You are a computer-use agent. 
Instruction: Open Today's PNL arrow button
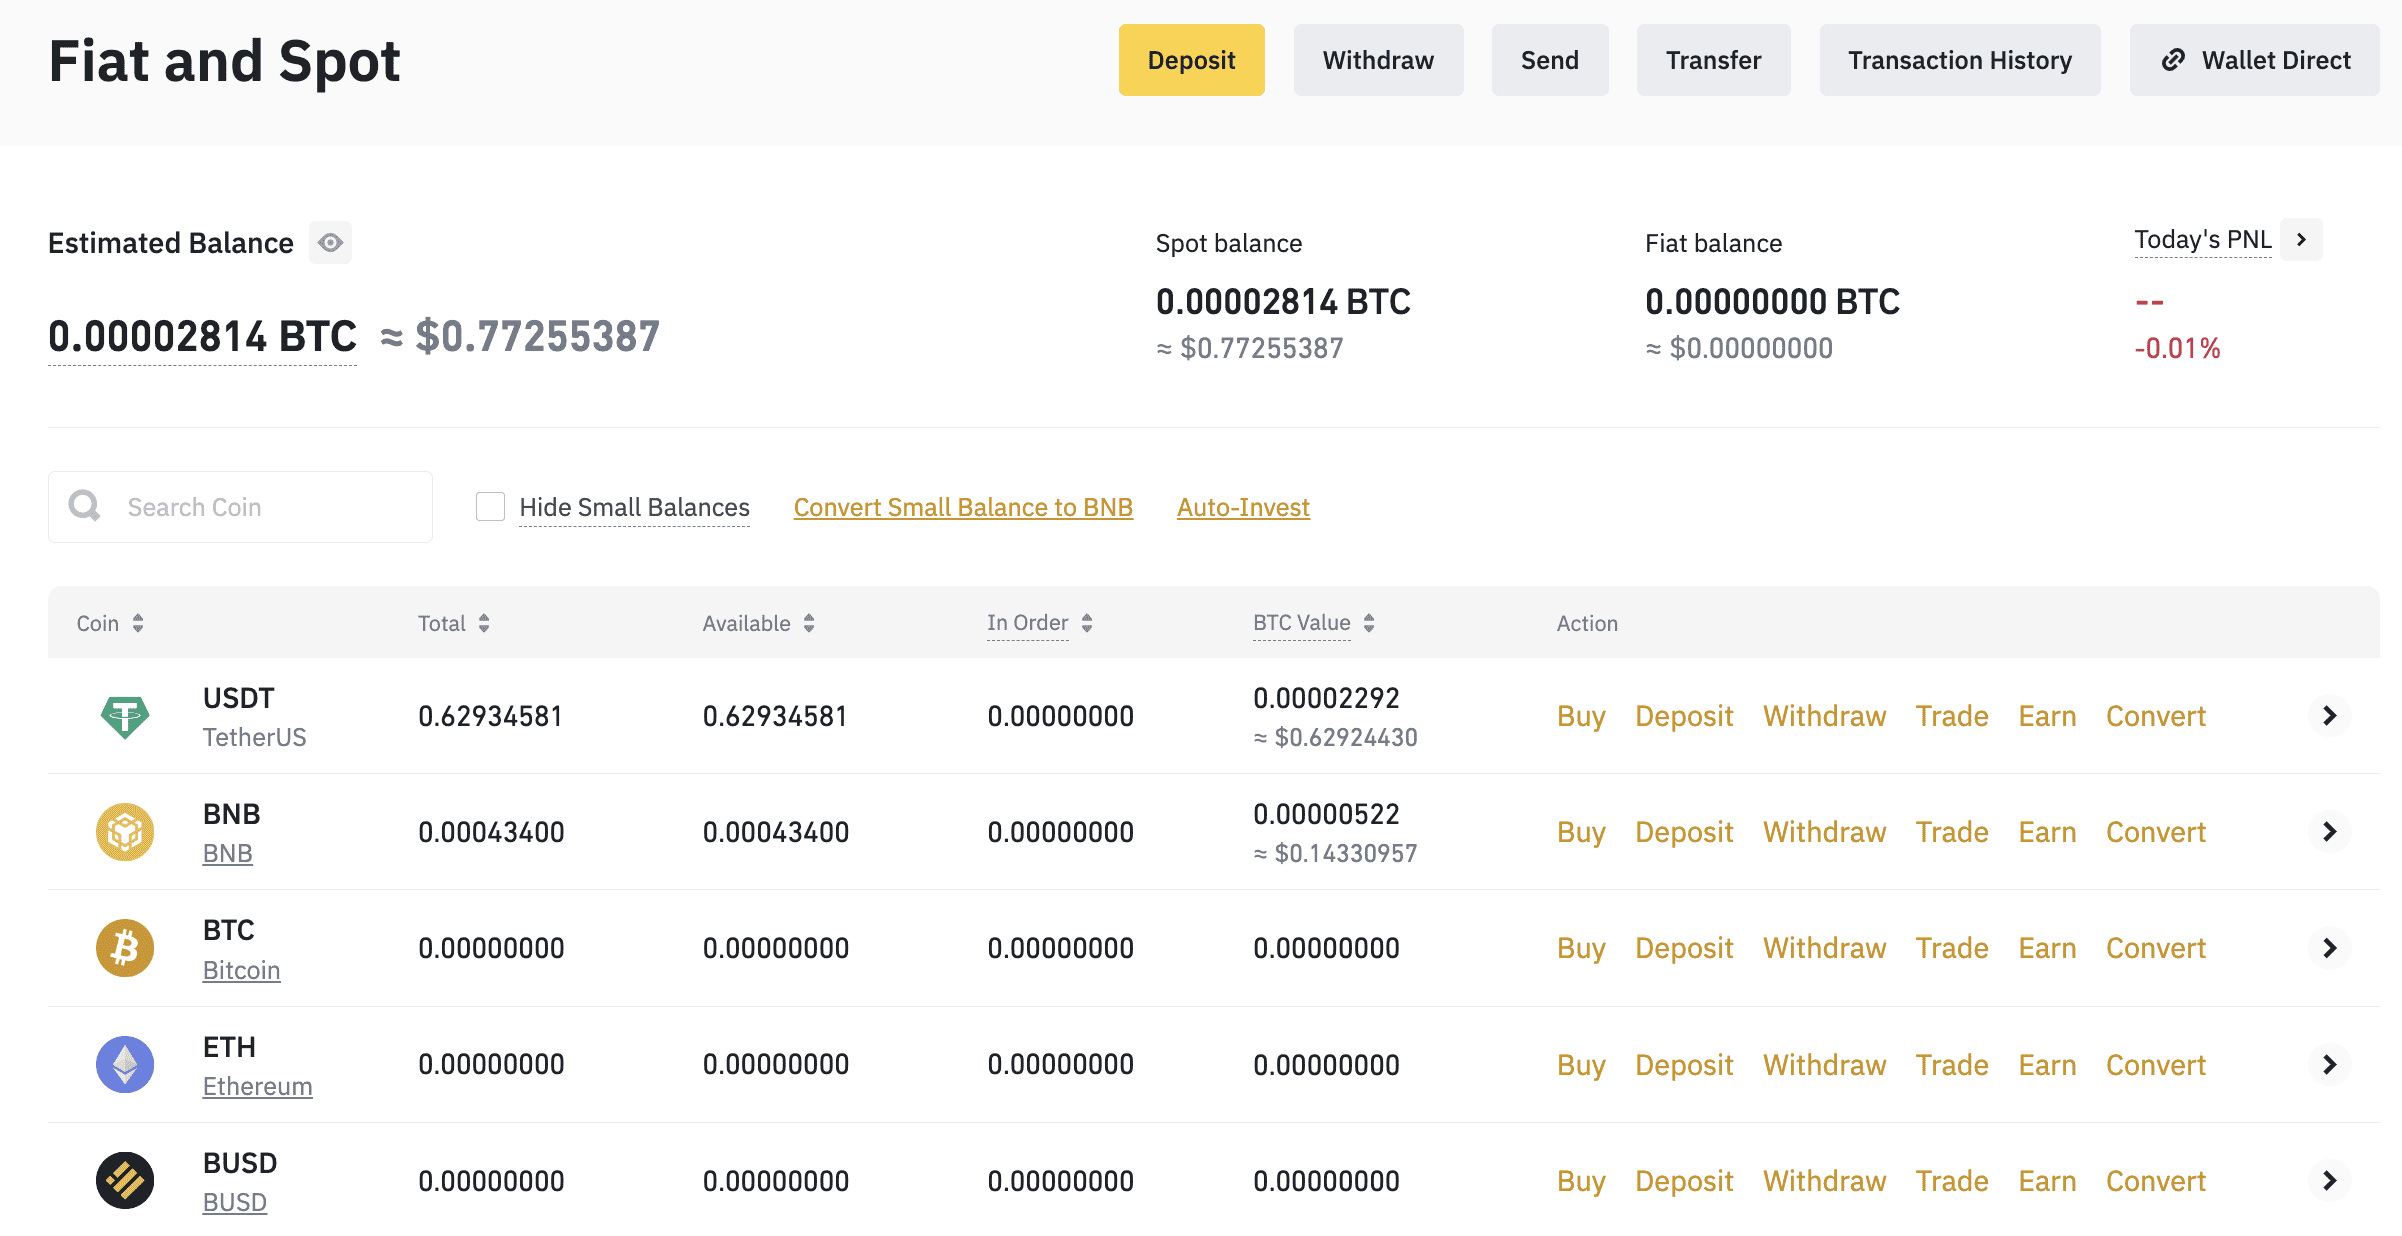tap(2301, 240)
